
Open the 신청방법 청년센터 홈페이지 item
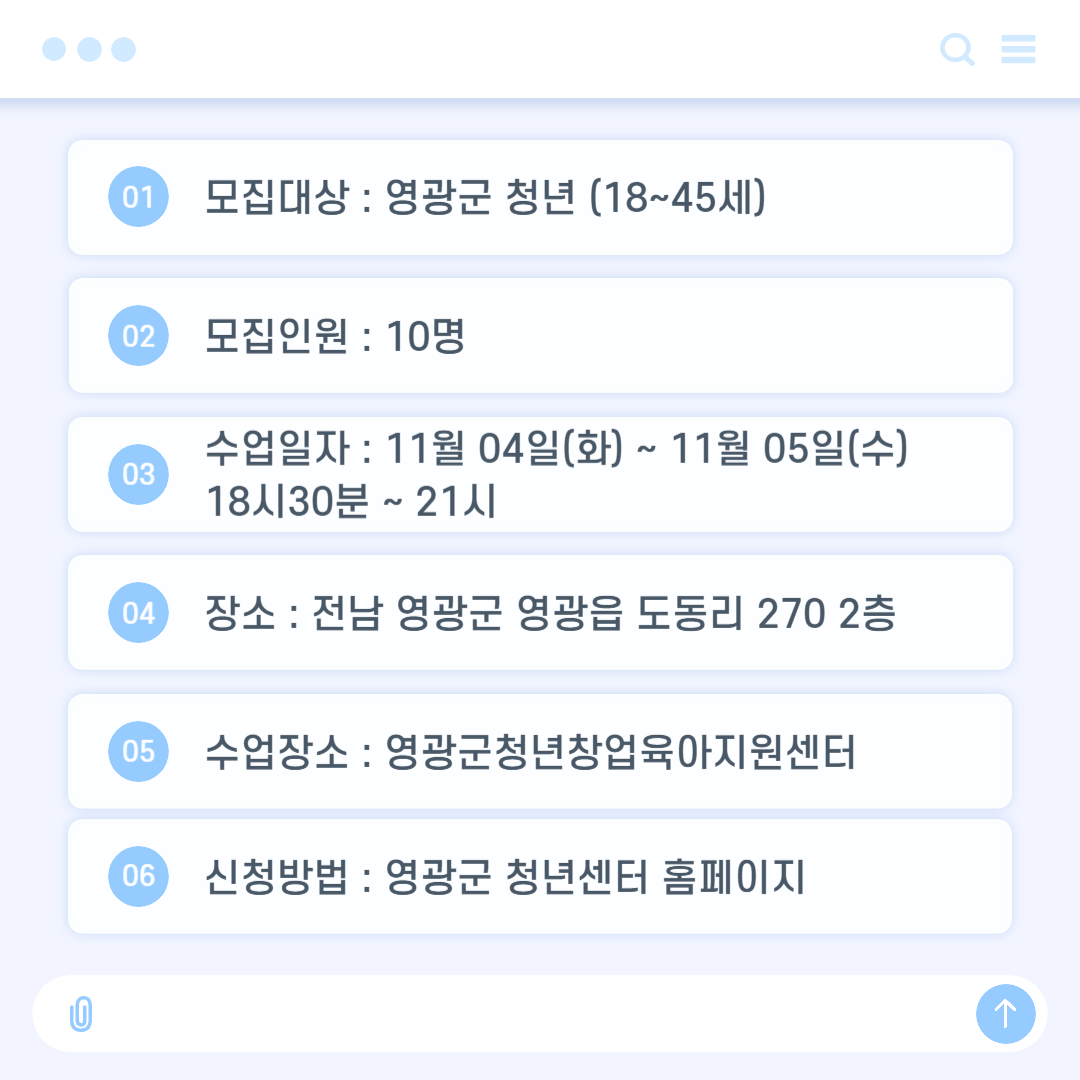540,876
